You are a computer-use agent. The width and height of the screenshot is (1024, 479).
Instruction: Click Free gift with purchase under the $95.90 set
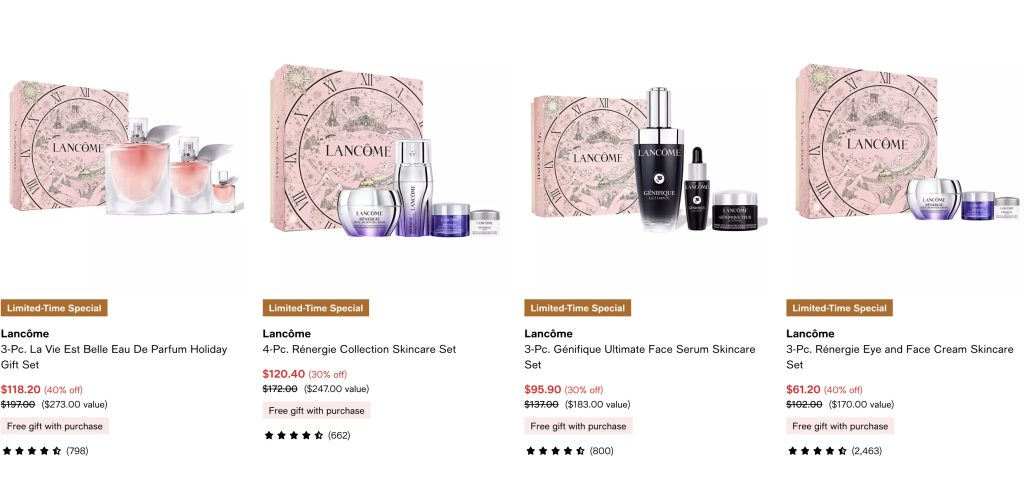pyautogui.click(x=579, y=426)
